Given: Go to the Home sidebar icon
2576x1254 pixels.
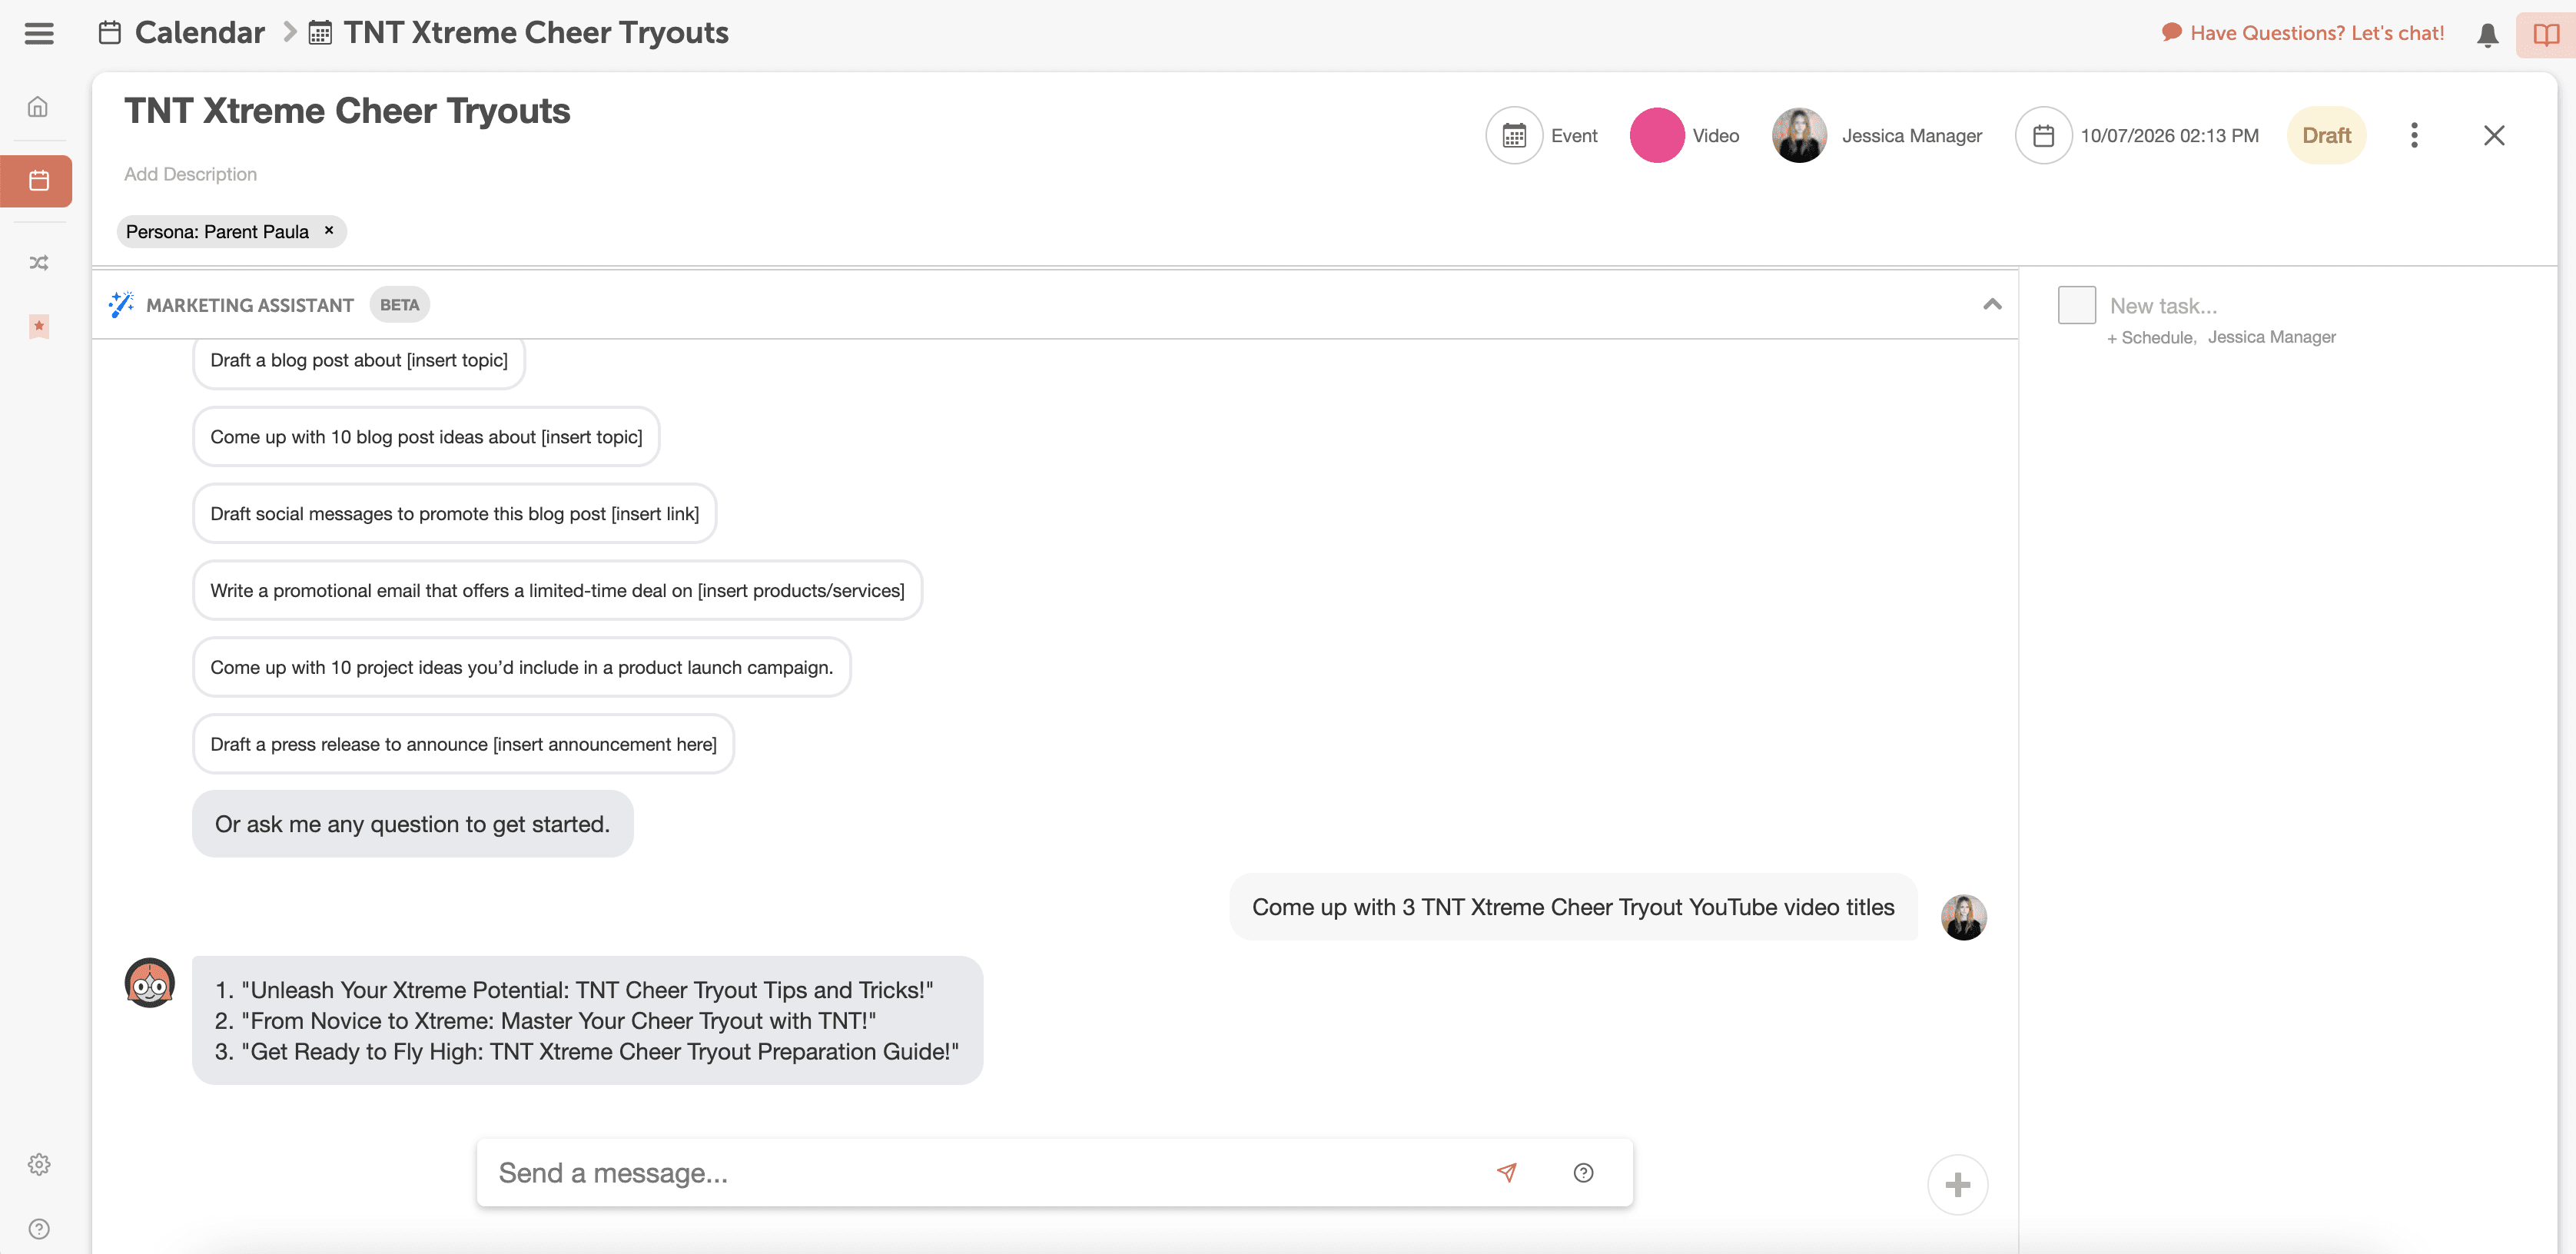Looking at the screenshot, I should 38,107.
